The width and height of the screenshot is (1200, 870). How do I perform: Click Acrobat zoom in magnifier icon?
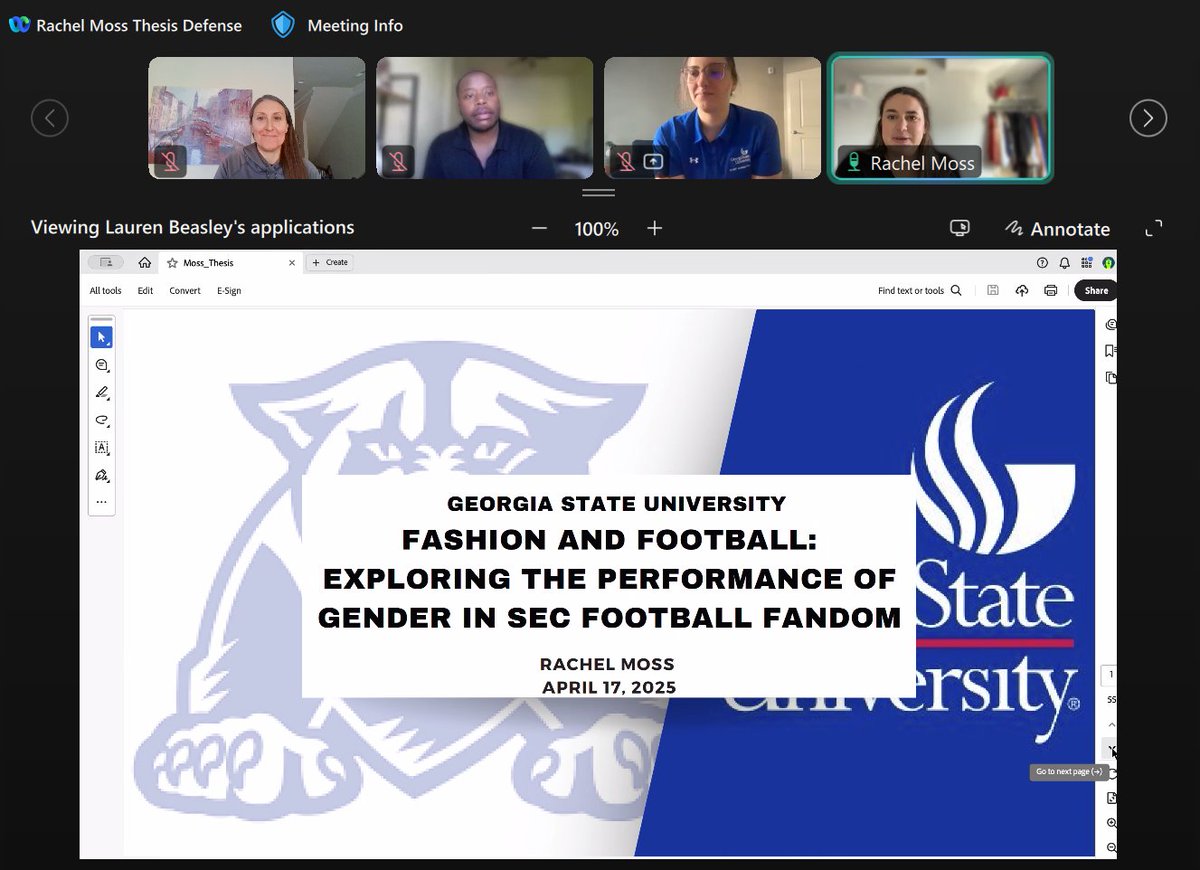[x=1111, y=823]
